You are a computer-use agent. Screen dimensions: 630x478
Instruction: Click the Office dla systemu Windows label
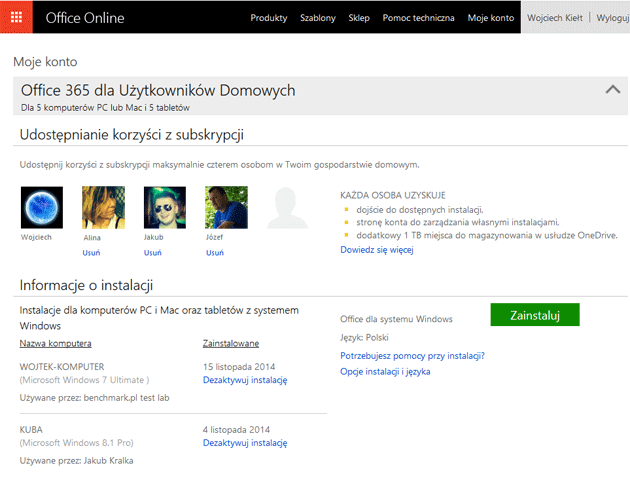tap(396, 319)
